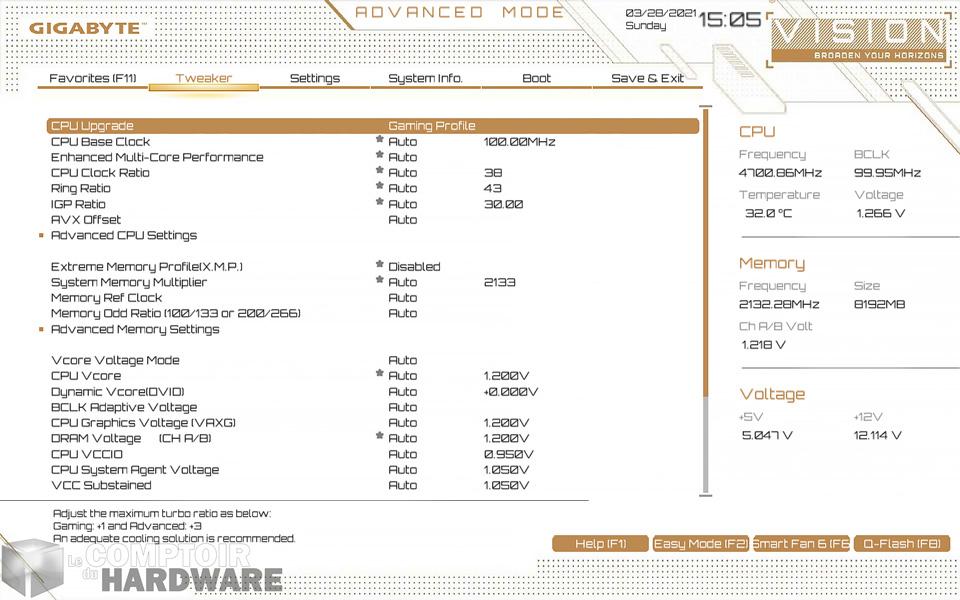Click the vertical scrollbar of settings list
Image resolution: width=960 pixels, height=600 pixels.
(x=708, y=300)
